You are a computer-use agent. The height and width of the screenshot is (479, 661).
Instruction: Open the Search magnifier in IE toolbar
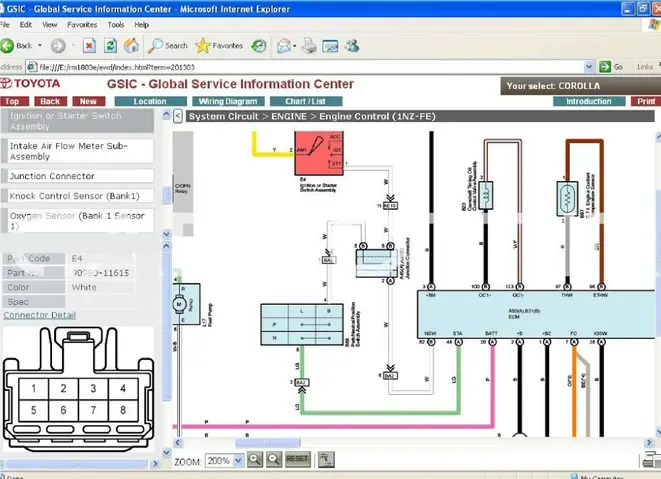tap(167, 46)
